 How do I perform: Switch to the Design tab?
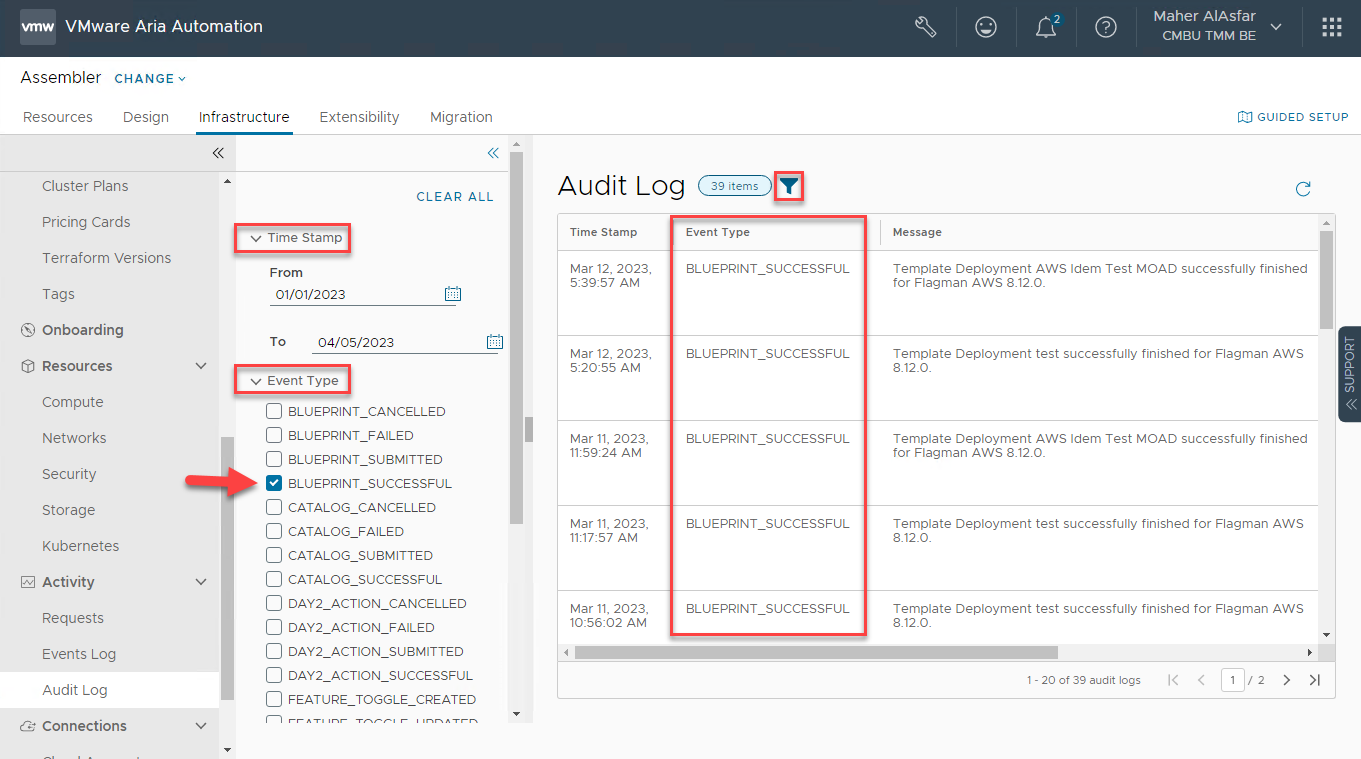pyautogui.click(x=146, y=117)
